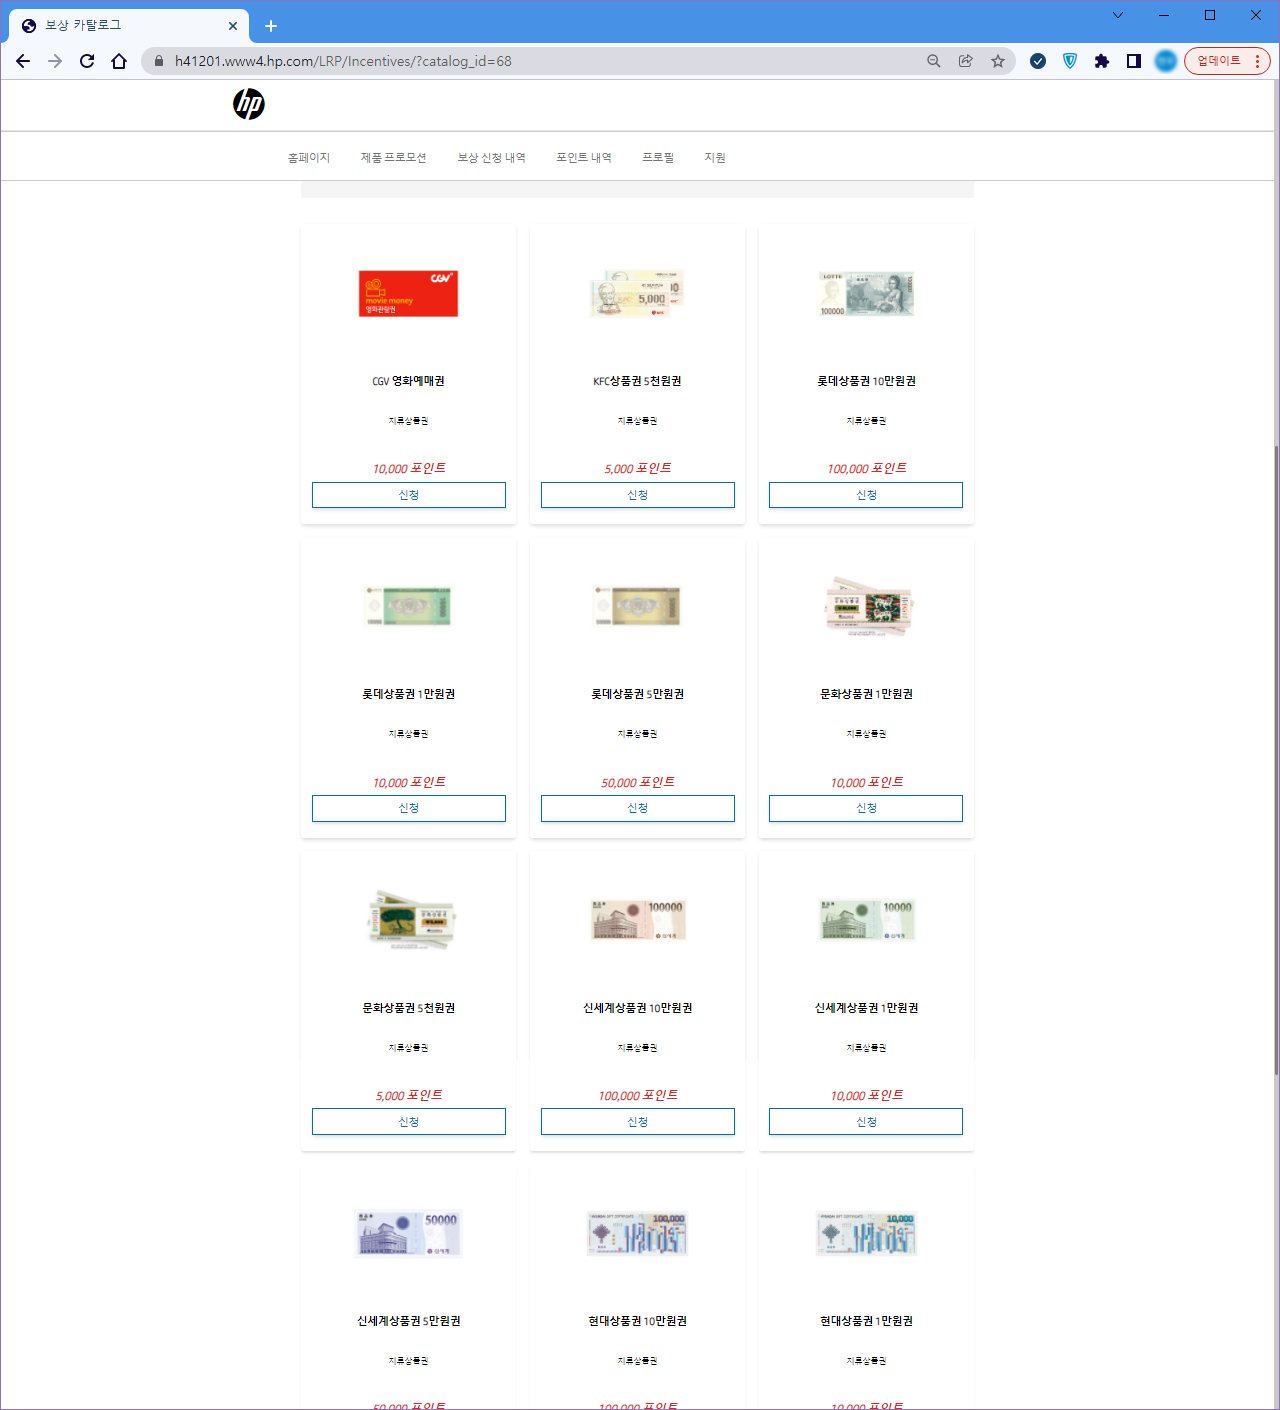Open the 신세계상품권 10만원권 voucher image

[638, 920]
